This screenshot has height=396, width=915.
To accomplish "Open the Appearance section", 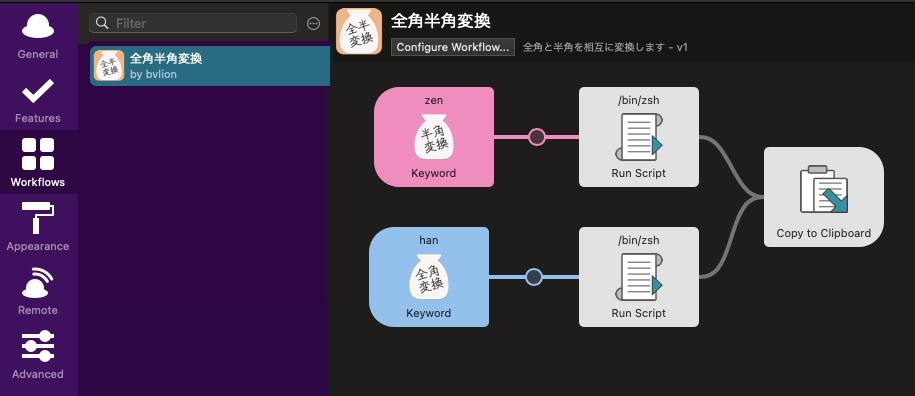I will [38, 226].
